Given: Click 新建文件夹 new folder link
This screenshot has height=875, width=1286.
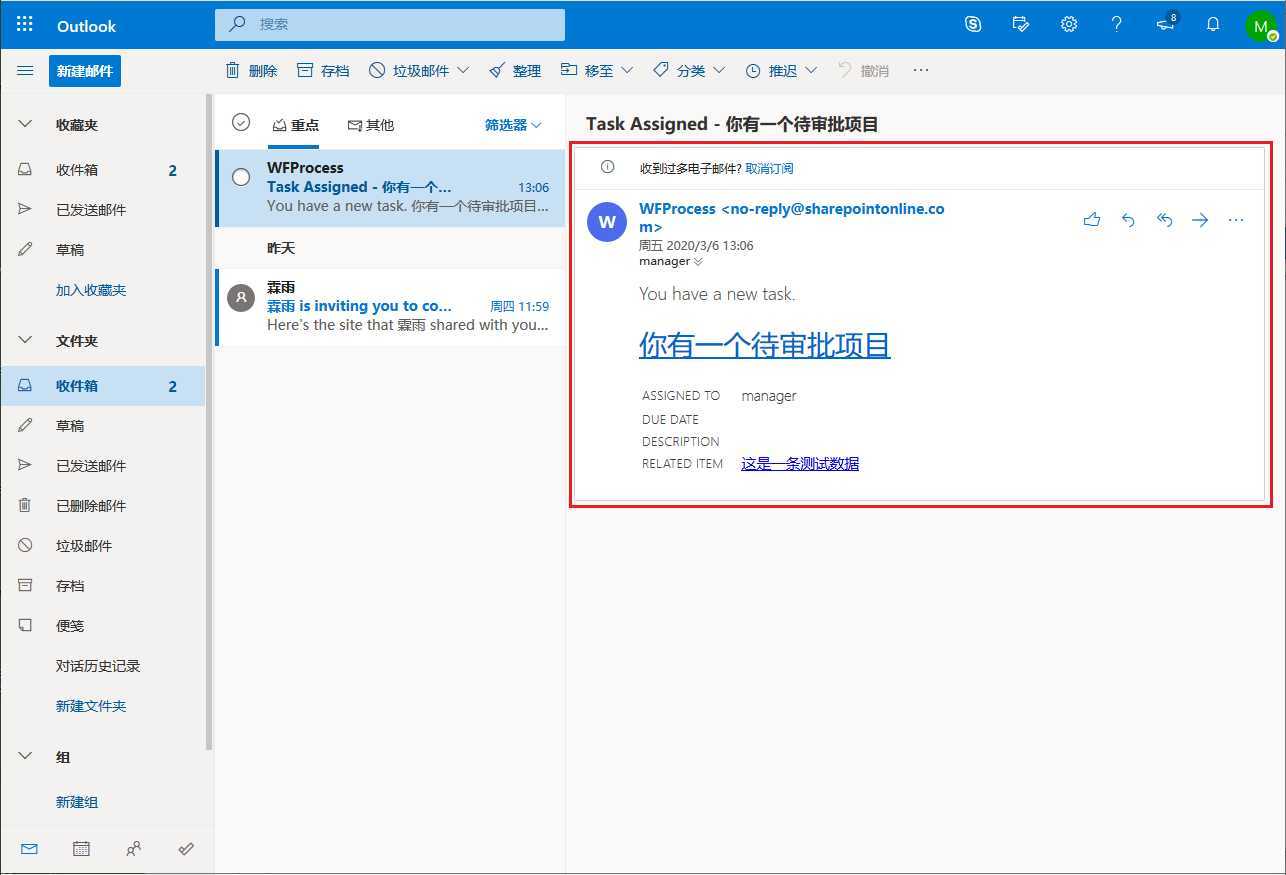Looking at the screenshot, I should click(91, 706).
